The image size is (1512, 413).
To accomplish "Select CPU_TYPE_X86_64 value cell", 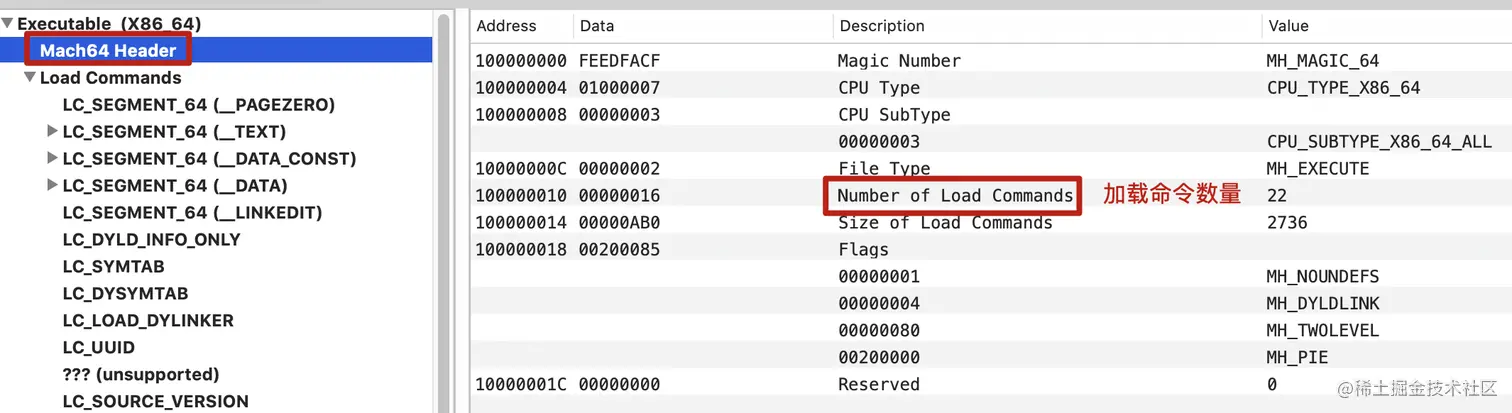I will coord(1343,87).
